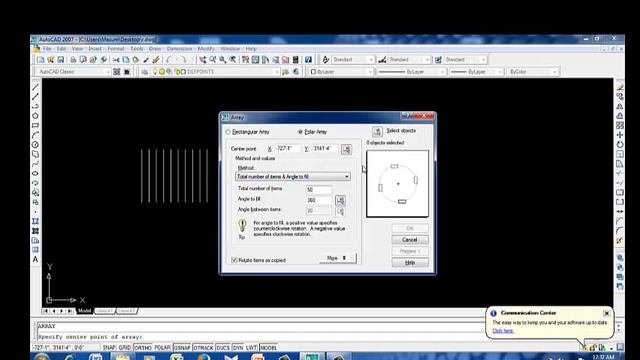Open the dimension style Standard dropdown
Image resolution: width=640 pixels, height=360 pixels.
(409, 60)
